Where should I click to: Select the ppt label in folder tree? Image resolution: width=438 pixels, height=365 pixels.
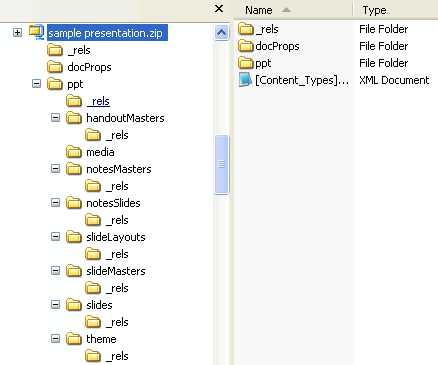[75, 84]
